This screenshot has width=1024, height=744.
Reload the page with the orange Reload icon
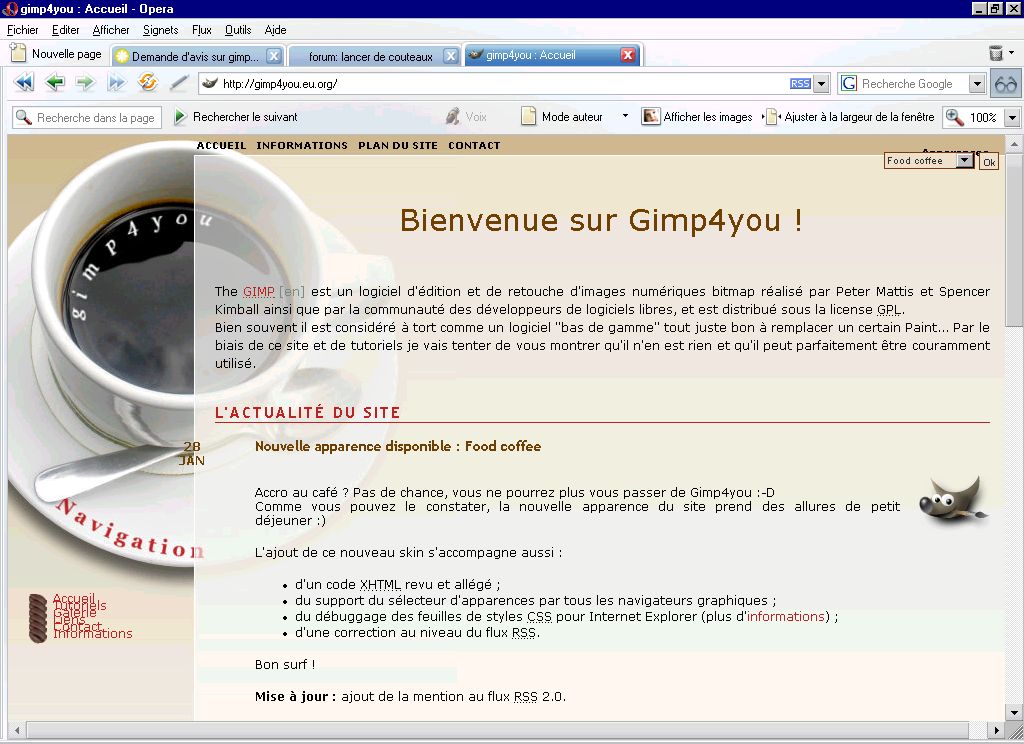(148, 82)
